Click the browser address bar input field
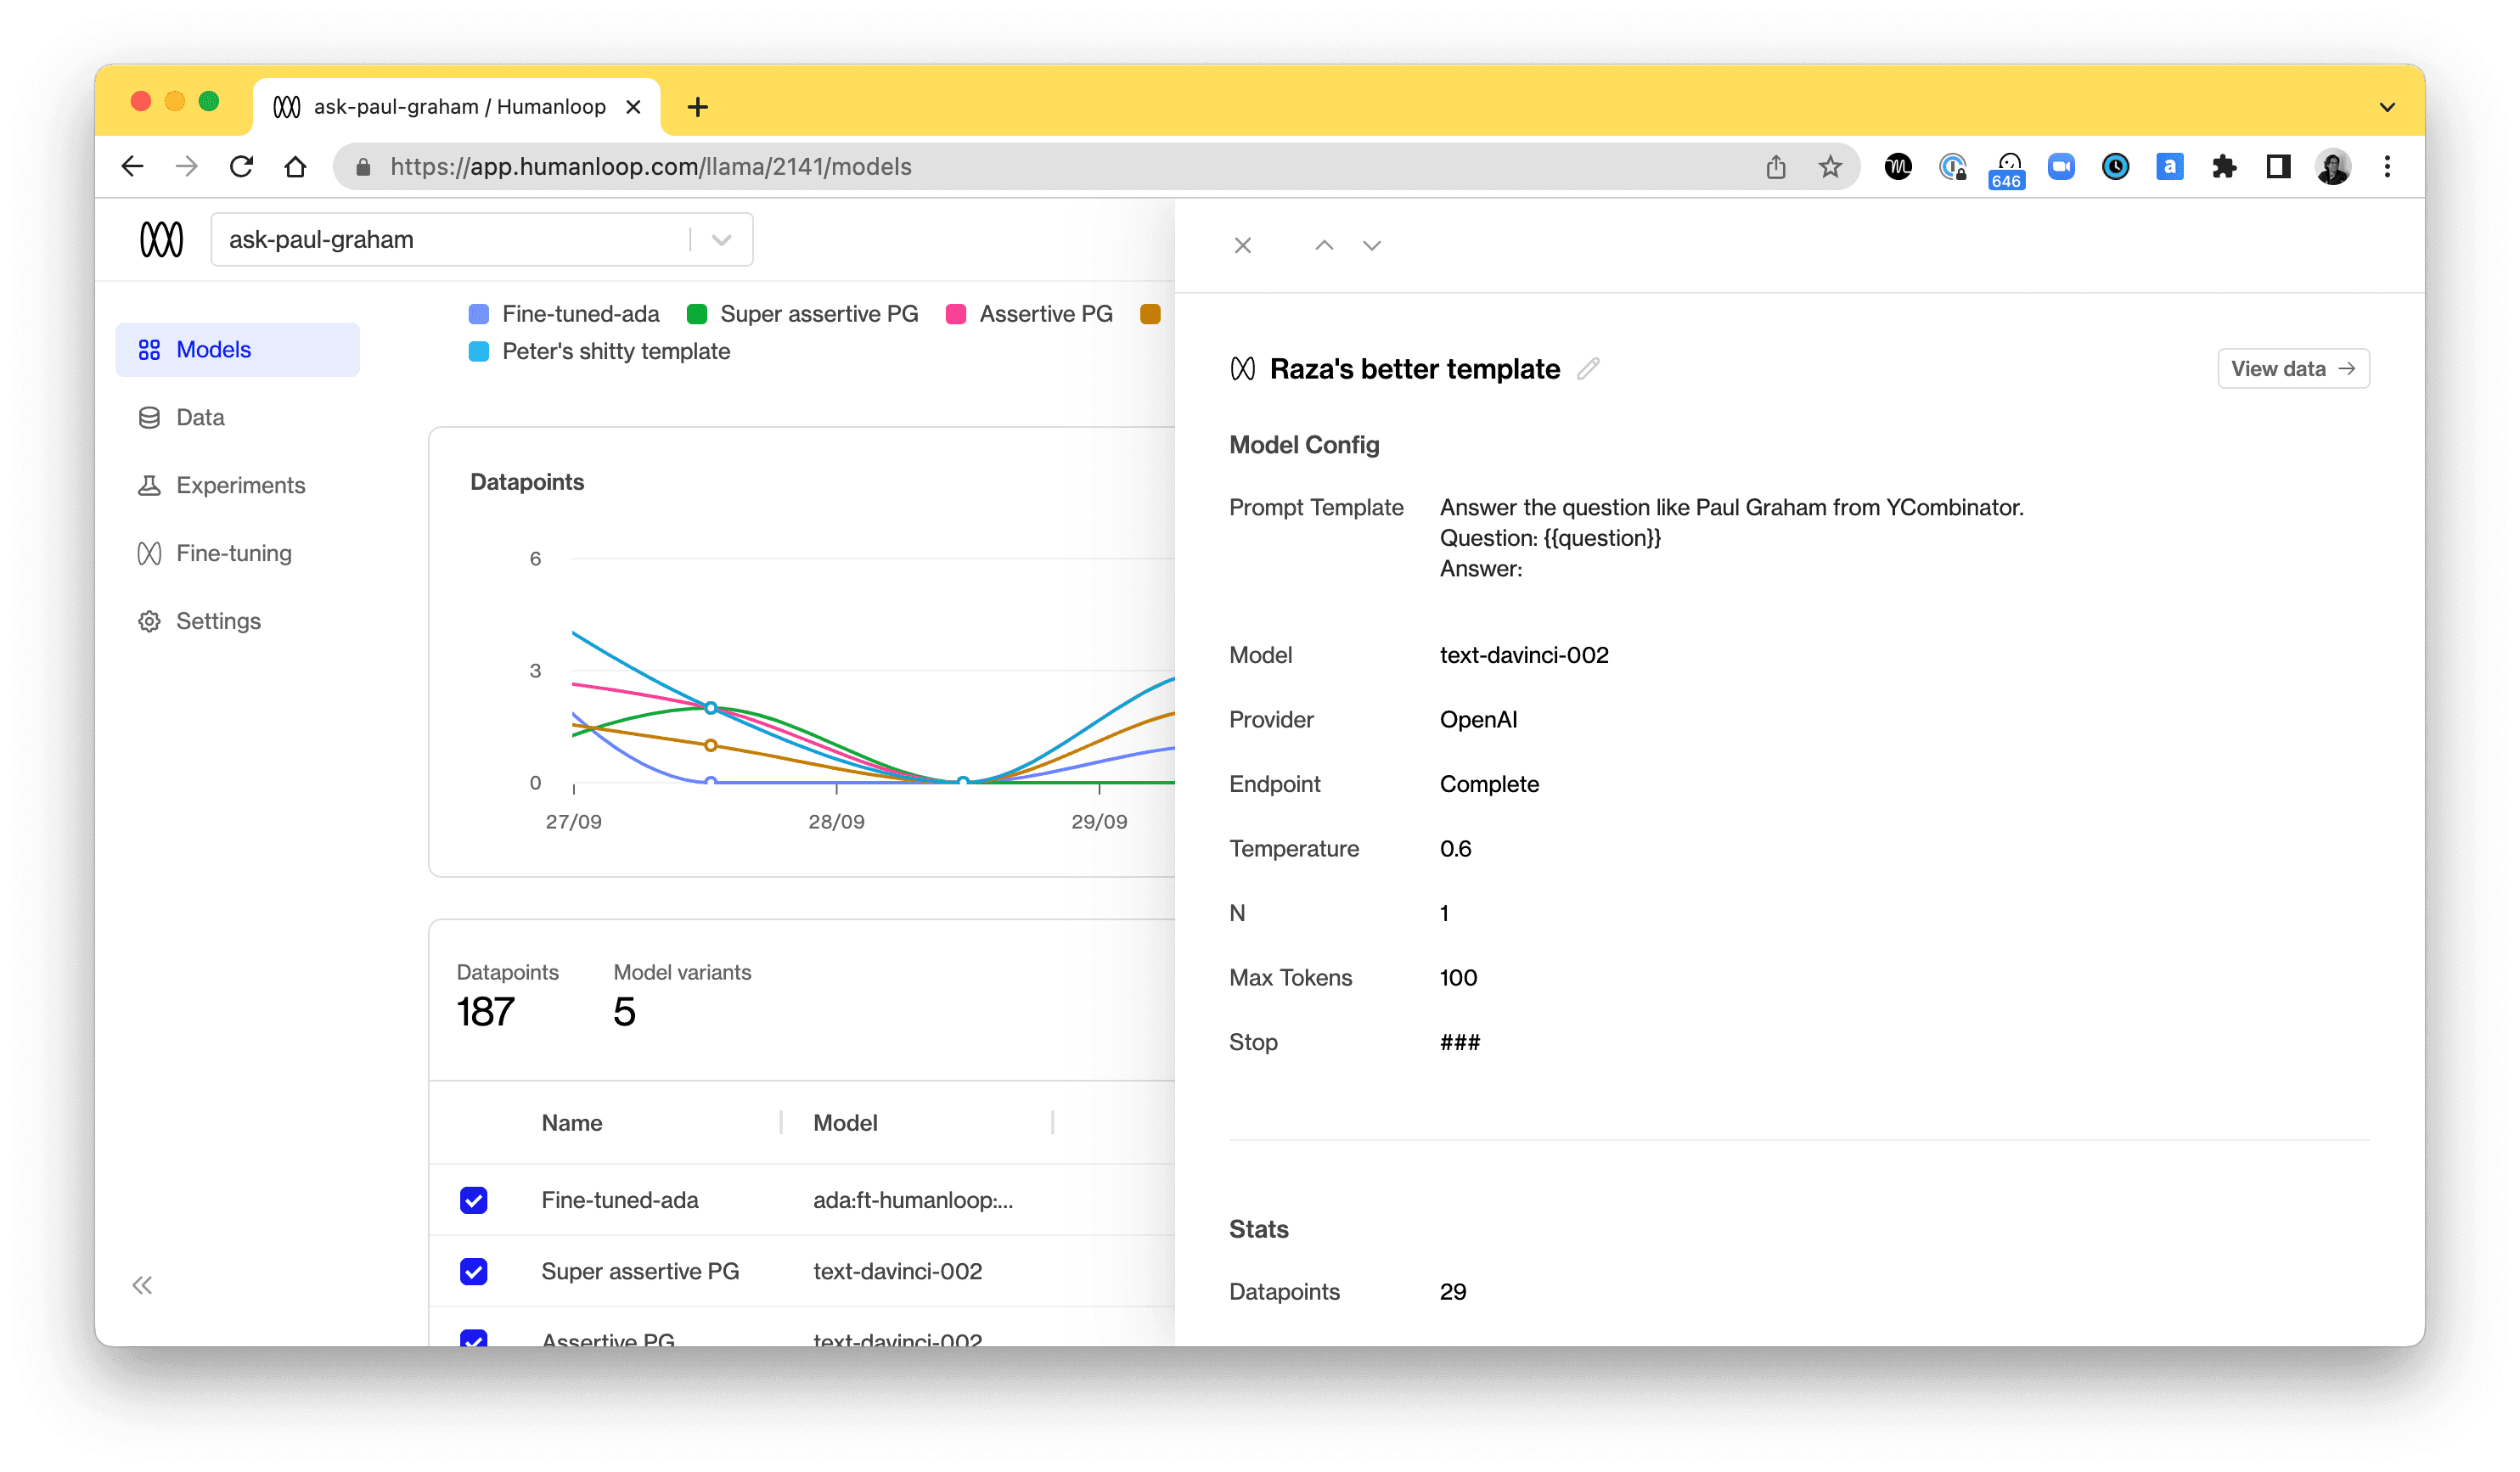 pyautogui.click(x=1053, y=166)
